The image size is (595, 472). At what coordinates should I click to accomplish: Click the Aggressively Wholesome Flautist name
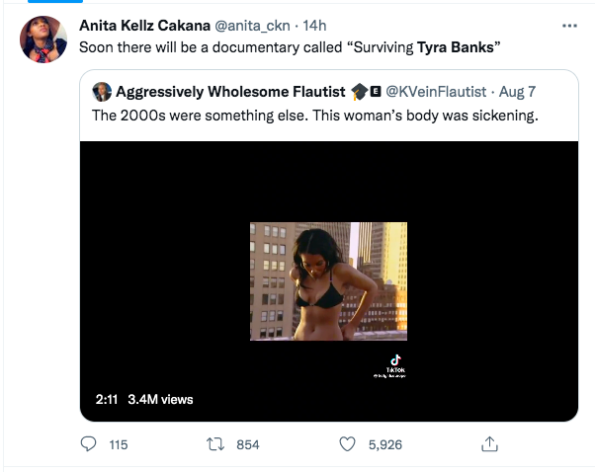click(230, 92)
